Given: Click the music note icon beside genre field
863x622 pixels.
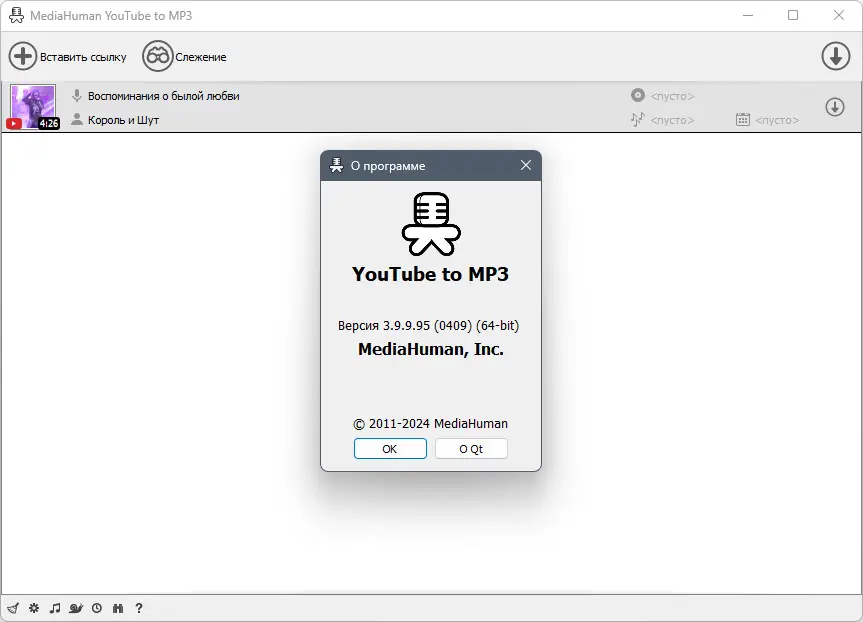Looking at the screenshot, I should point(637,119).
